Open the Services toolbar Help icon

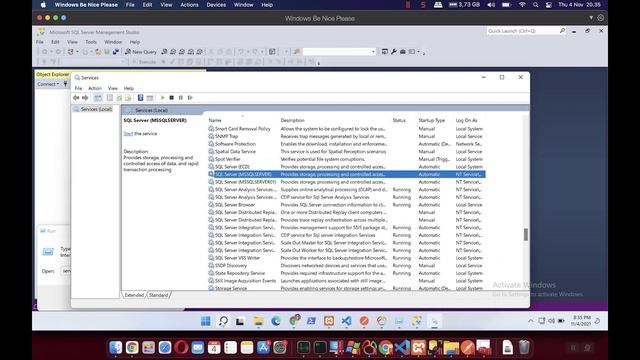pyautogui.click(x=140, y=98)
